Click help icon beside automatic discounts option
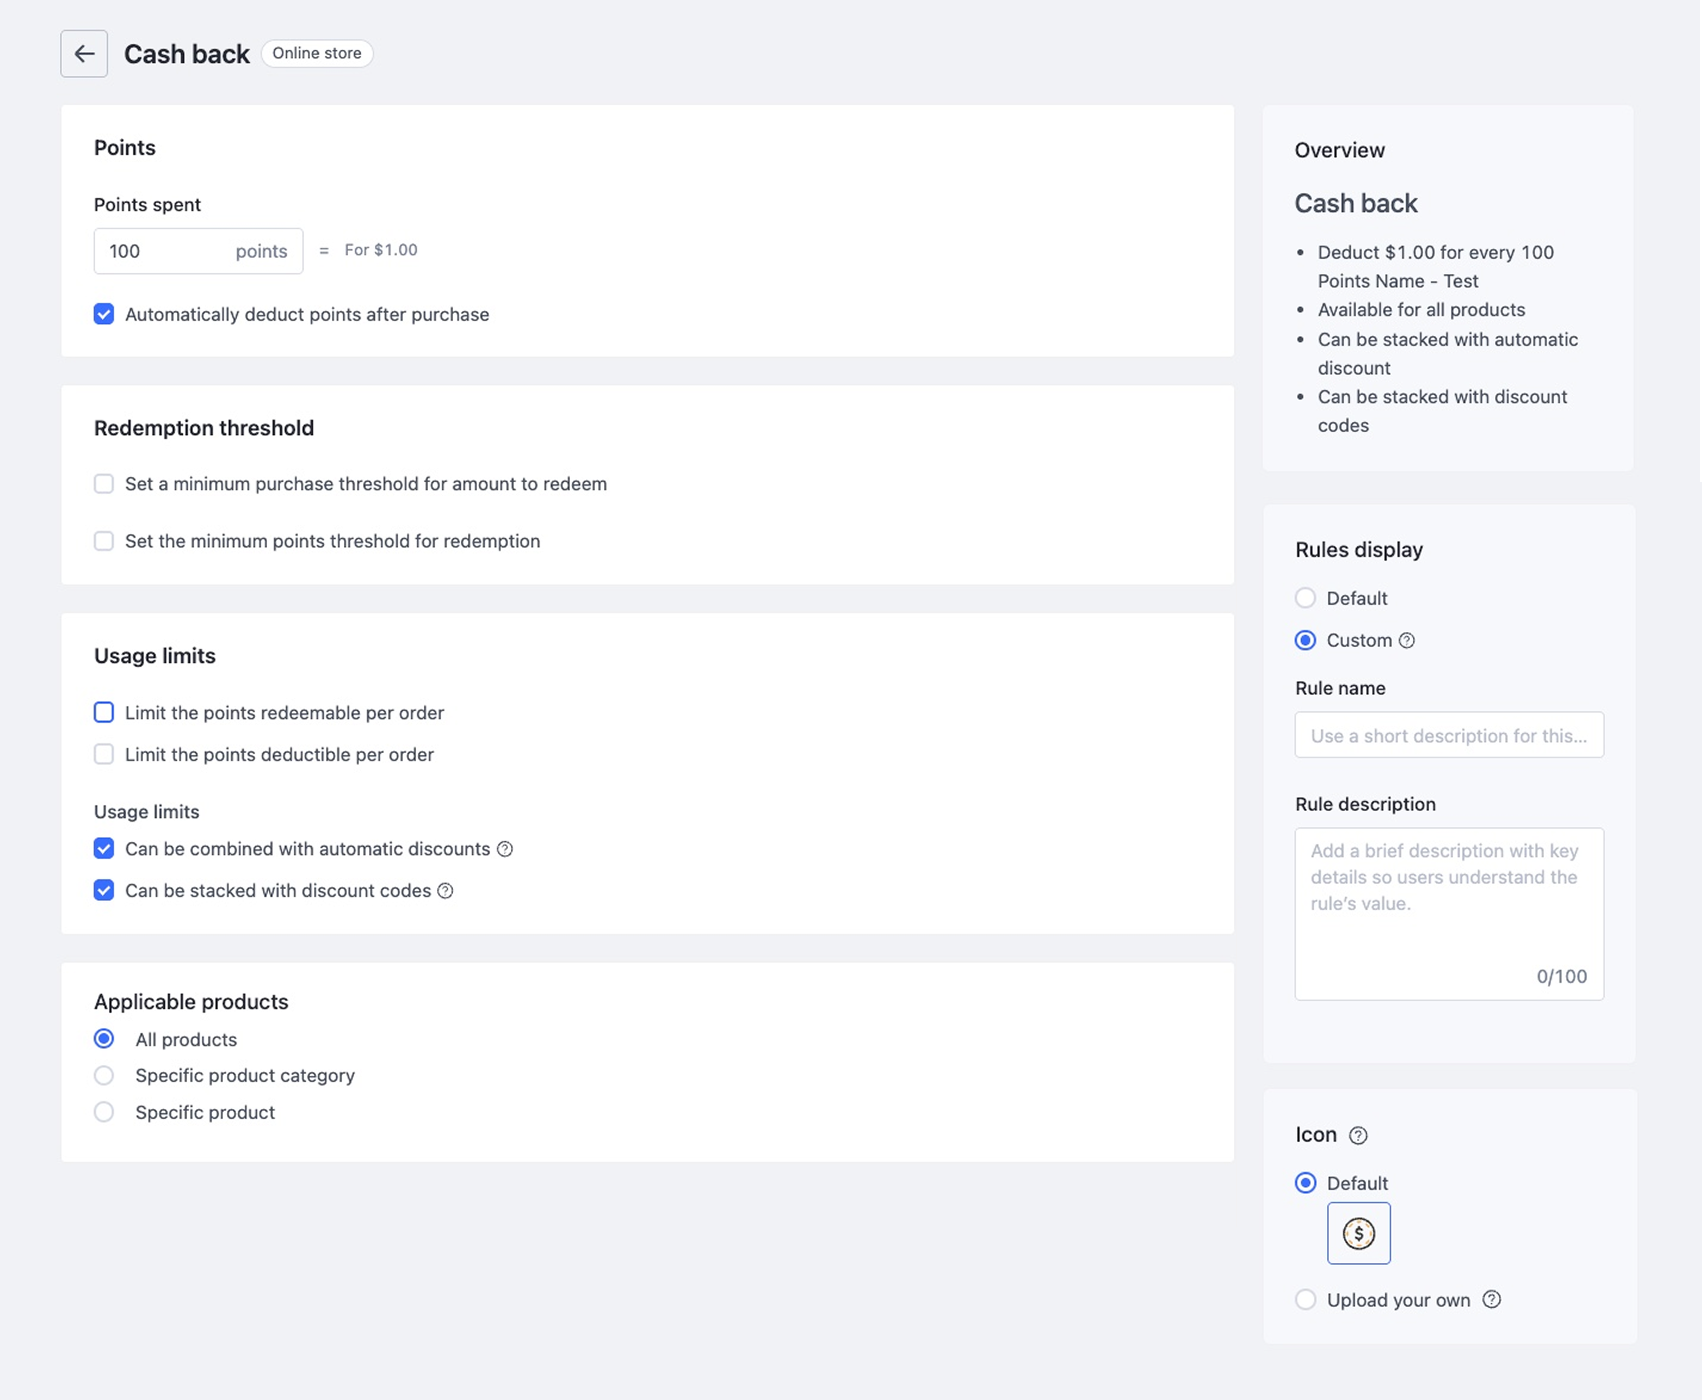This screenshot has width=1702, height=1400. 505,849
